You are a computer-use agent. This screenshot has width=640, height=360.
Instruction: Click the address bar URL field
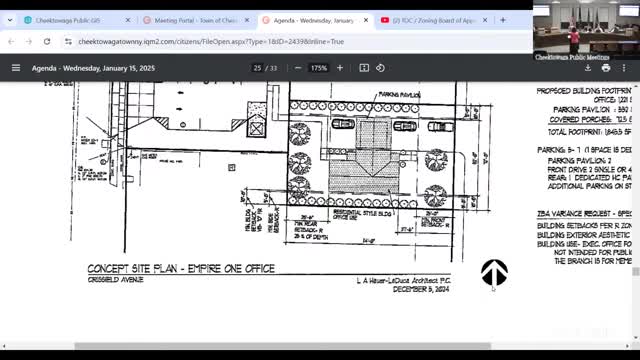[x=211, y=42]
